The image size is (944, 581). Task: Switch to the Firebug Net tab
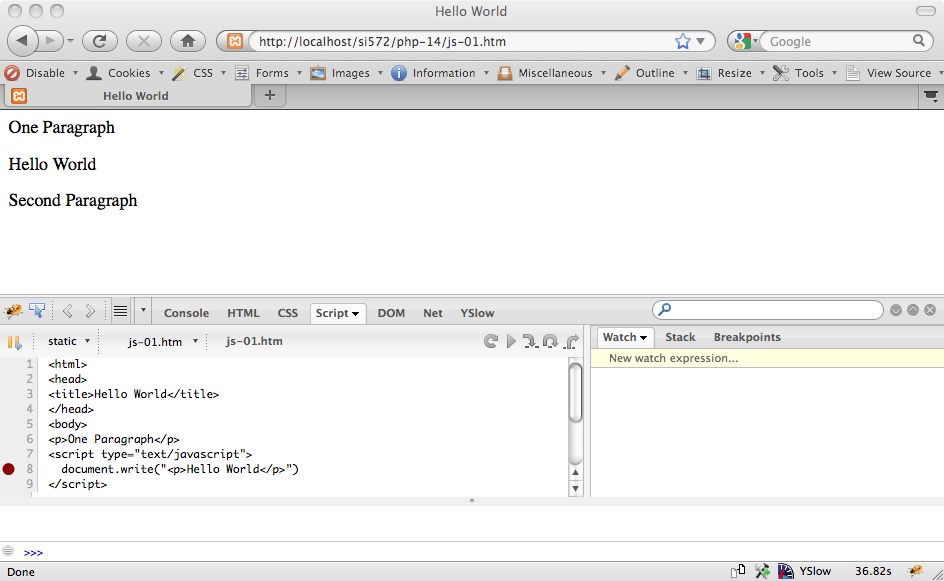click(x=432, y=313)
